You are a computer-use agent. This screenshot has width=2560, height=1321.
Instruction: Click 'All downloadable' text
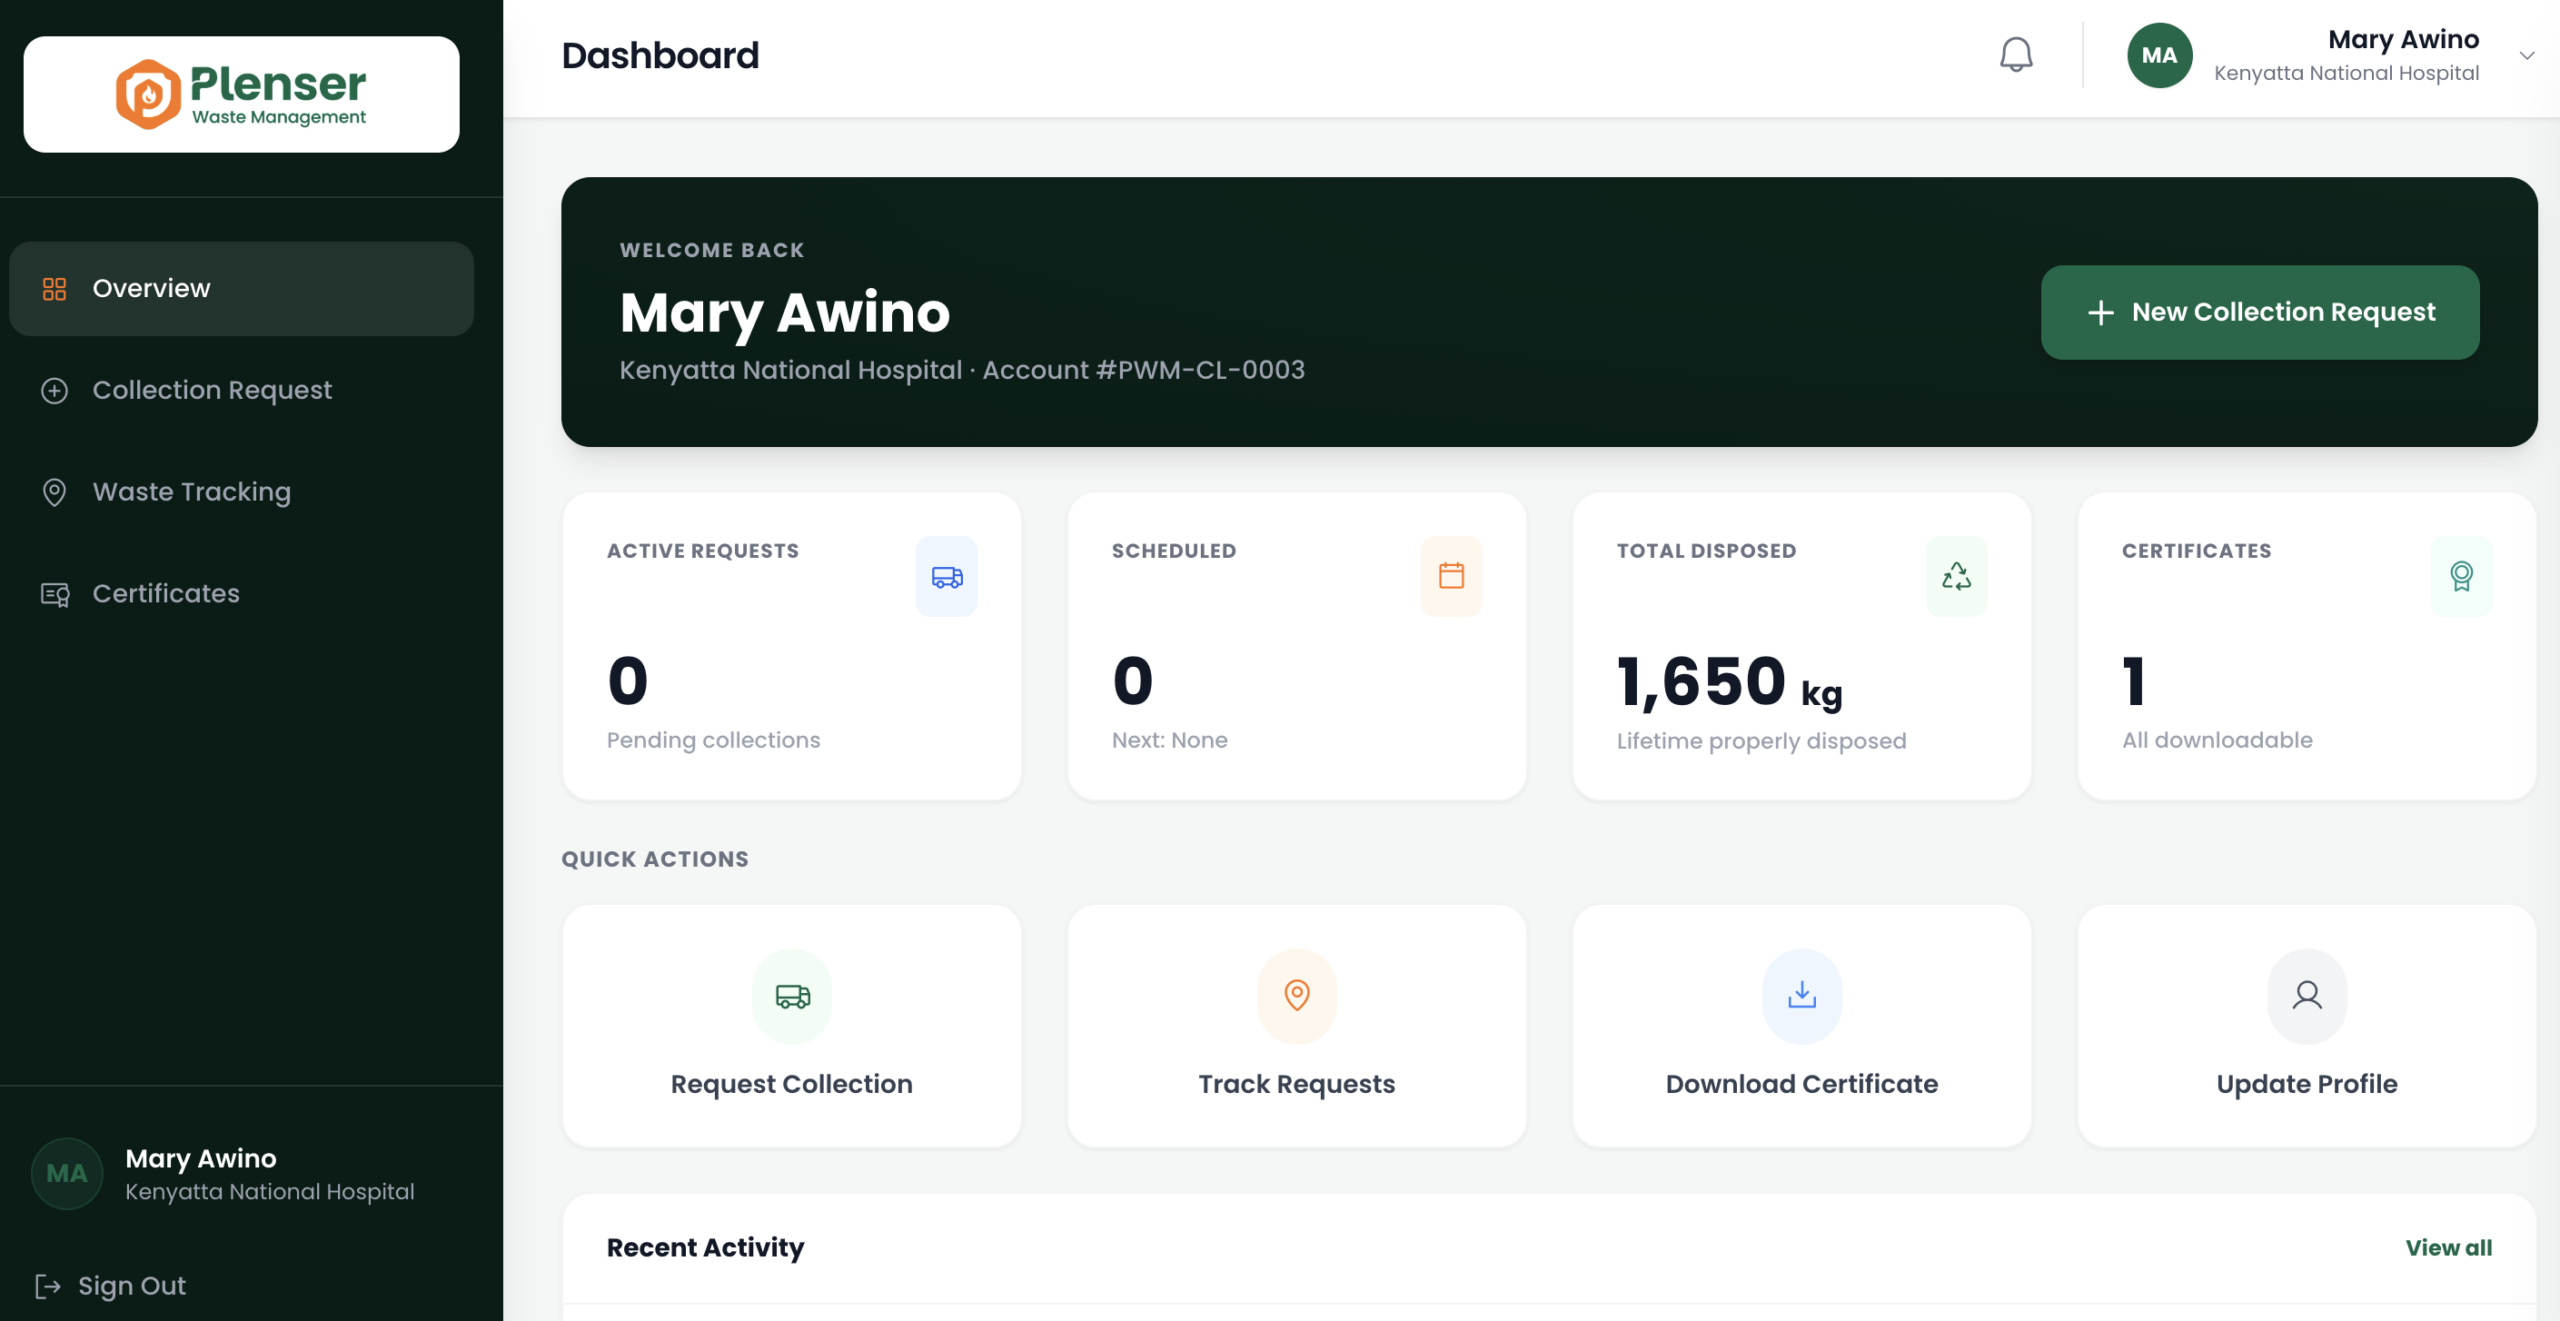[2217, 740]
